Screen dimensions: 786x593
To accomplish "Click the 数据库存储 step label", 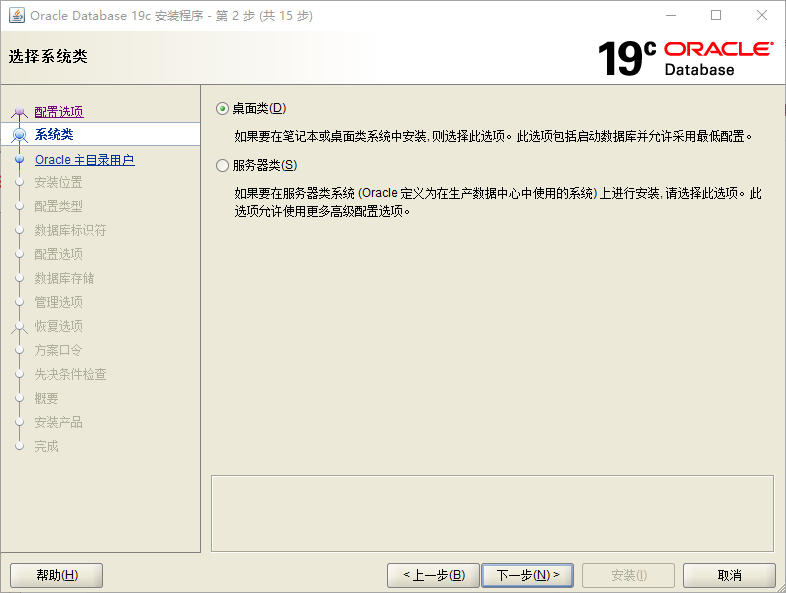I will [64, 278].
